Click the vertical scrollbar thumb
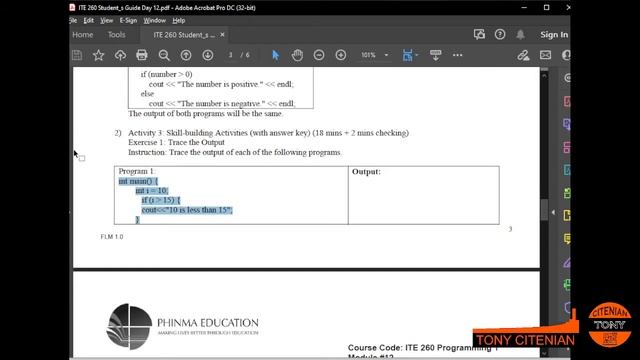 click(544, 209)
